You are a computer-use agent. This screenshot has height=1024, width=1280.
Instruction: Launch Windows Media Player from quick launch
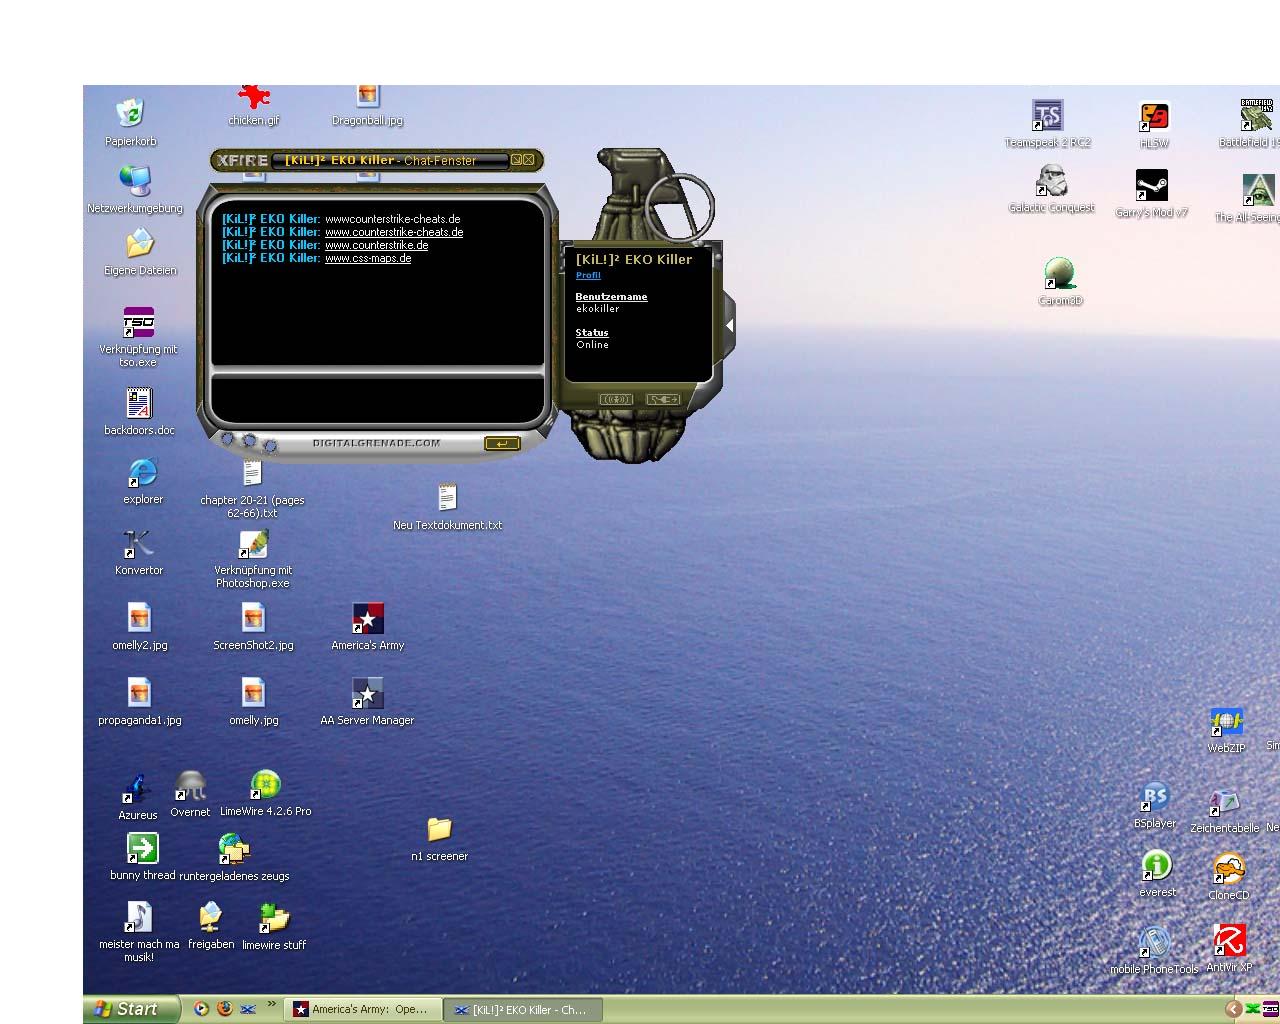pos(201,1010)
